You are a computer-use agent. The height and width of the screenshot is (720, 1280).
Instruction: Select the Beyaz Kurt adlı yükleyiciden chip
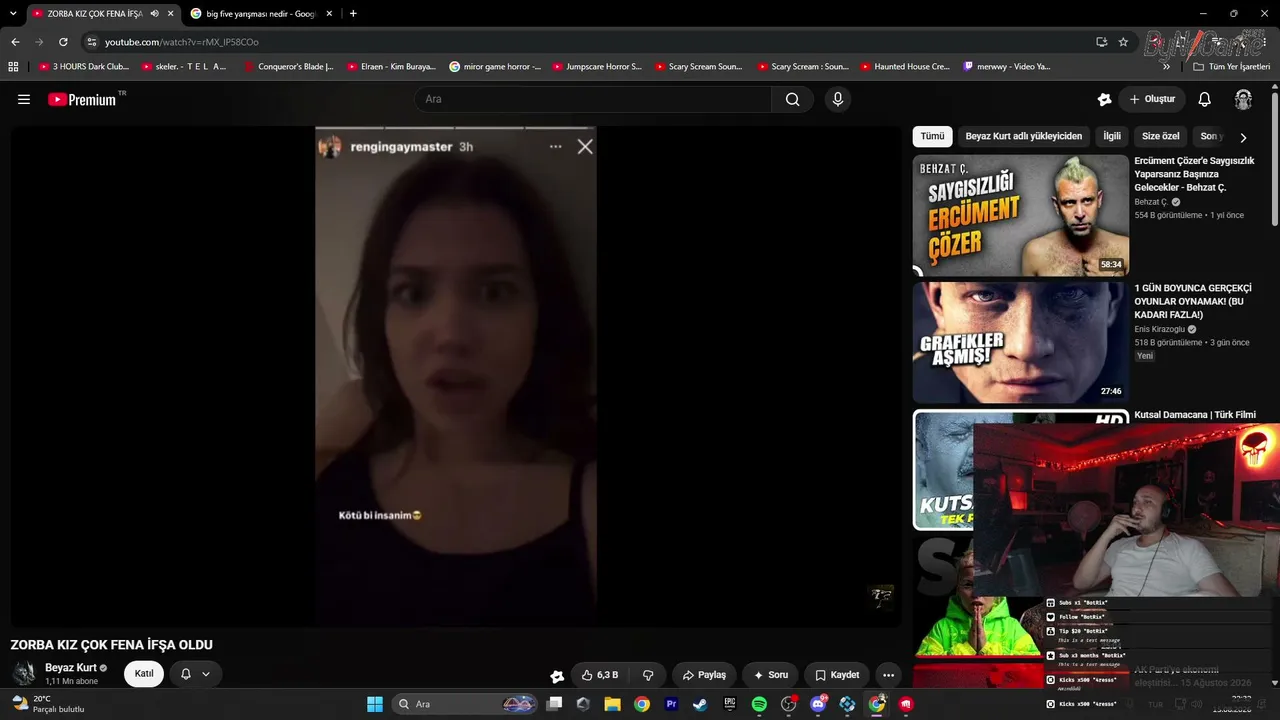tap(1024, 136)
